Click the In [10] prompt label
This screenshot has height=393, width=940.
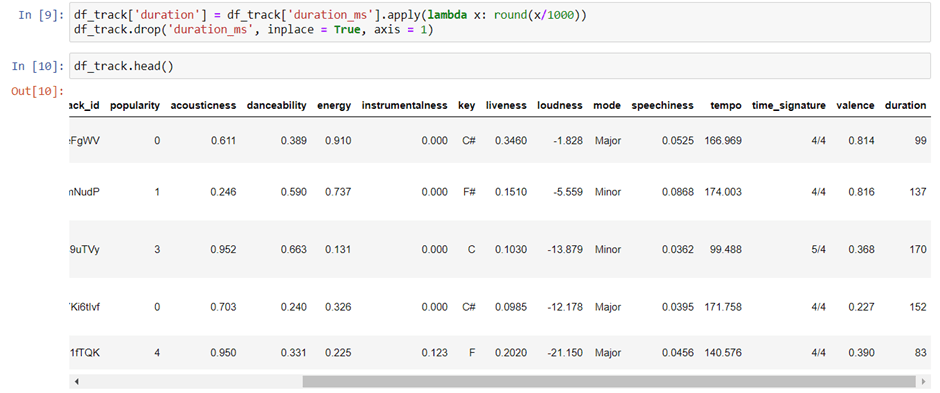click(x=37, y=66)
